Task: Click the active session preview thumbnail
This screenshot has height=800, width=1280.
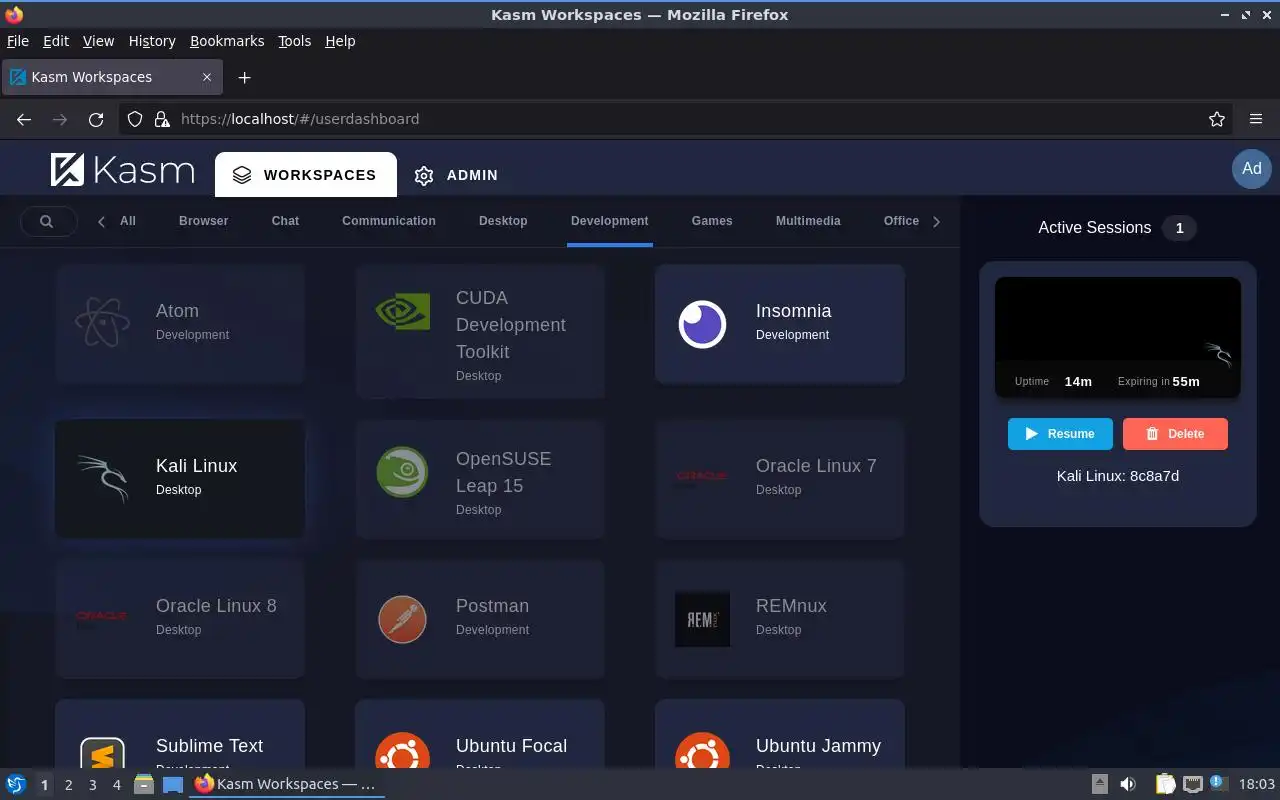Action: 1118,337
